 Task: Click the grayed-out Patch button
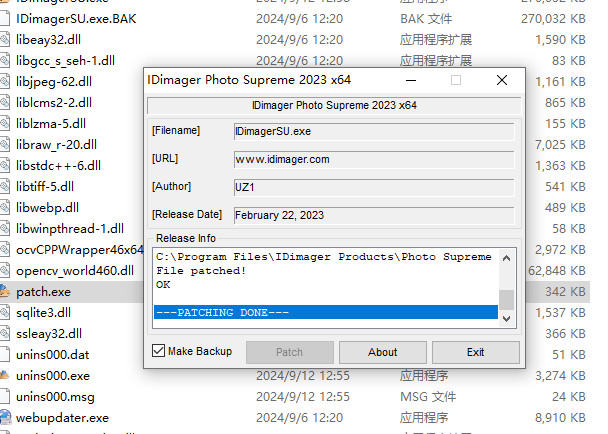[289, 352]
